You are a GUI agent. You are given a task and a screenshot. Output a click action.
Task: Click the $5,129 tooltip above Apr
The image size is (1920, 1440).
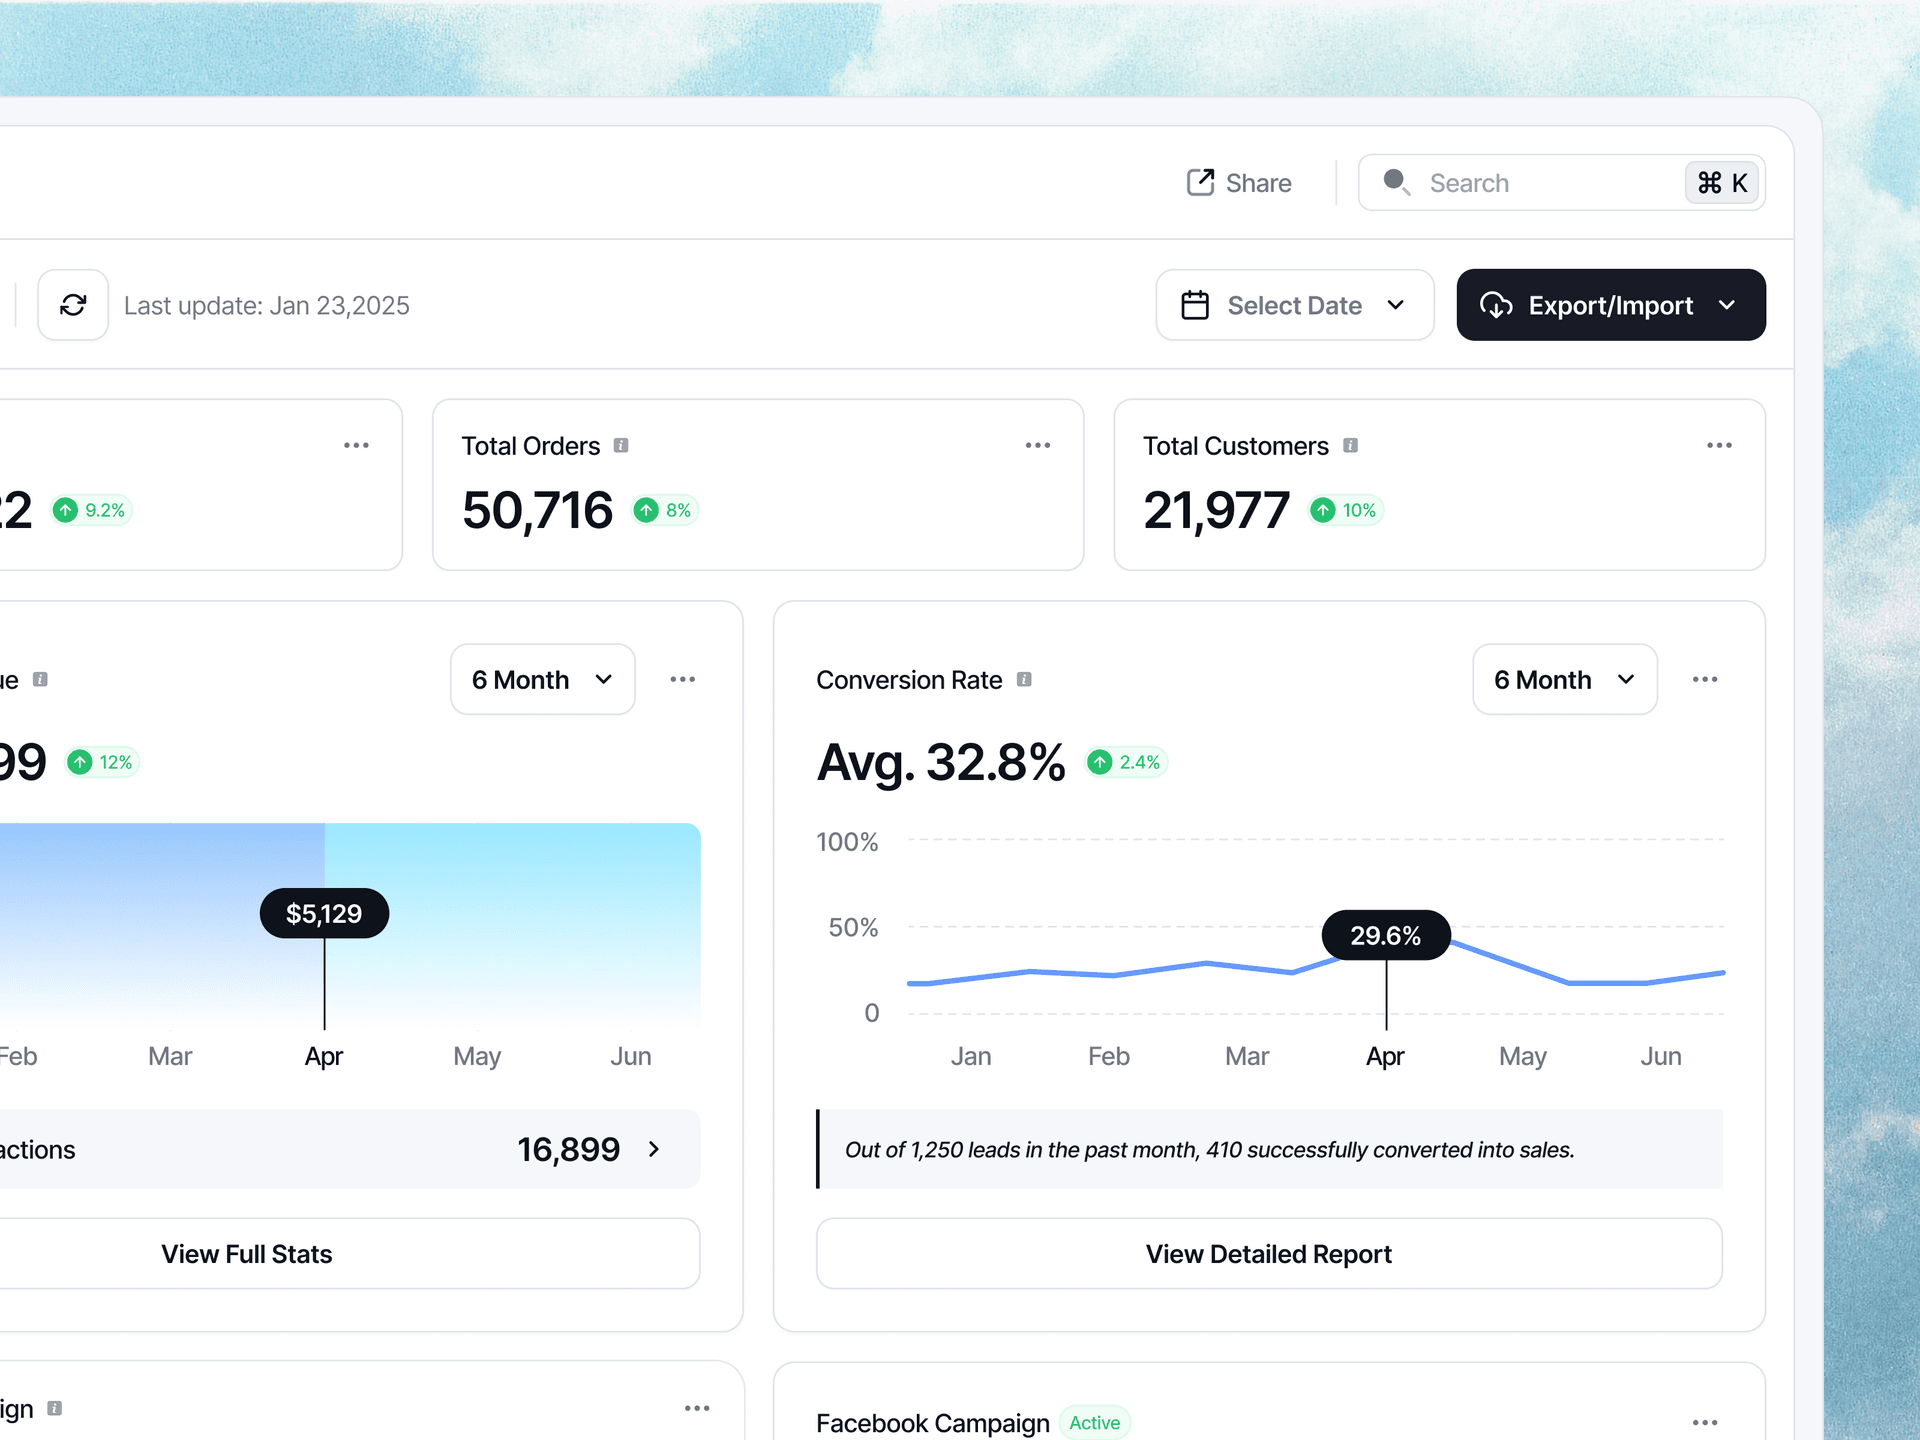pos(323,913)
